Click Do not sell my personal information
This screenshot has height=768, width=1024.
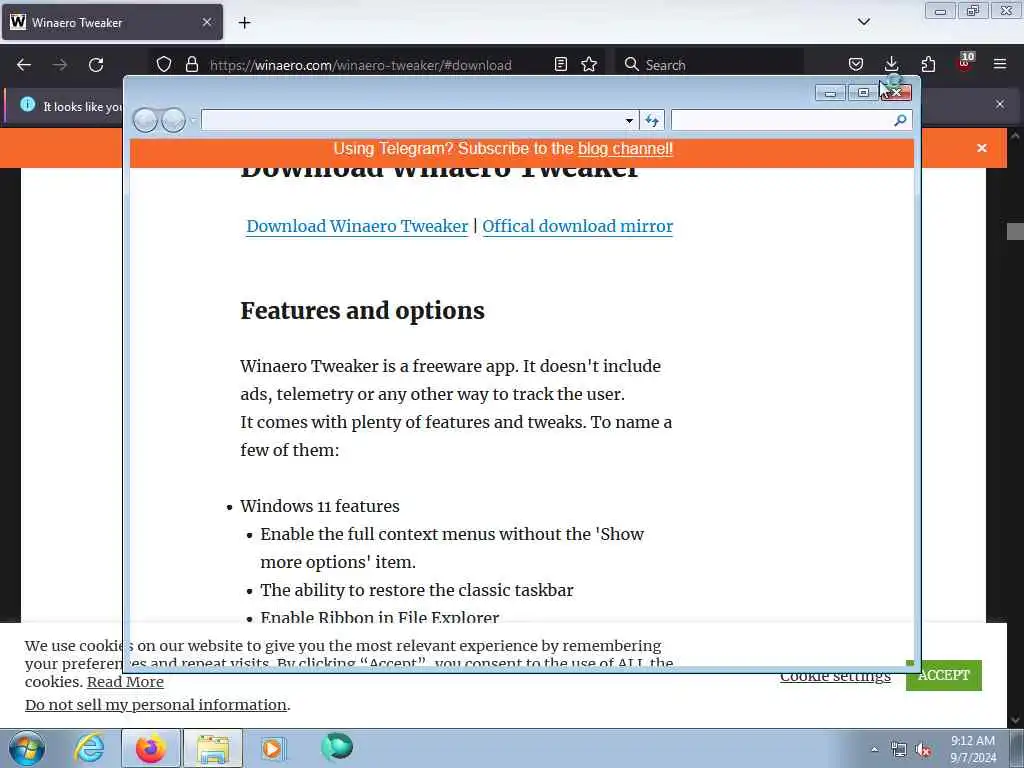pos(156,705)
